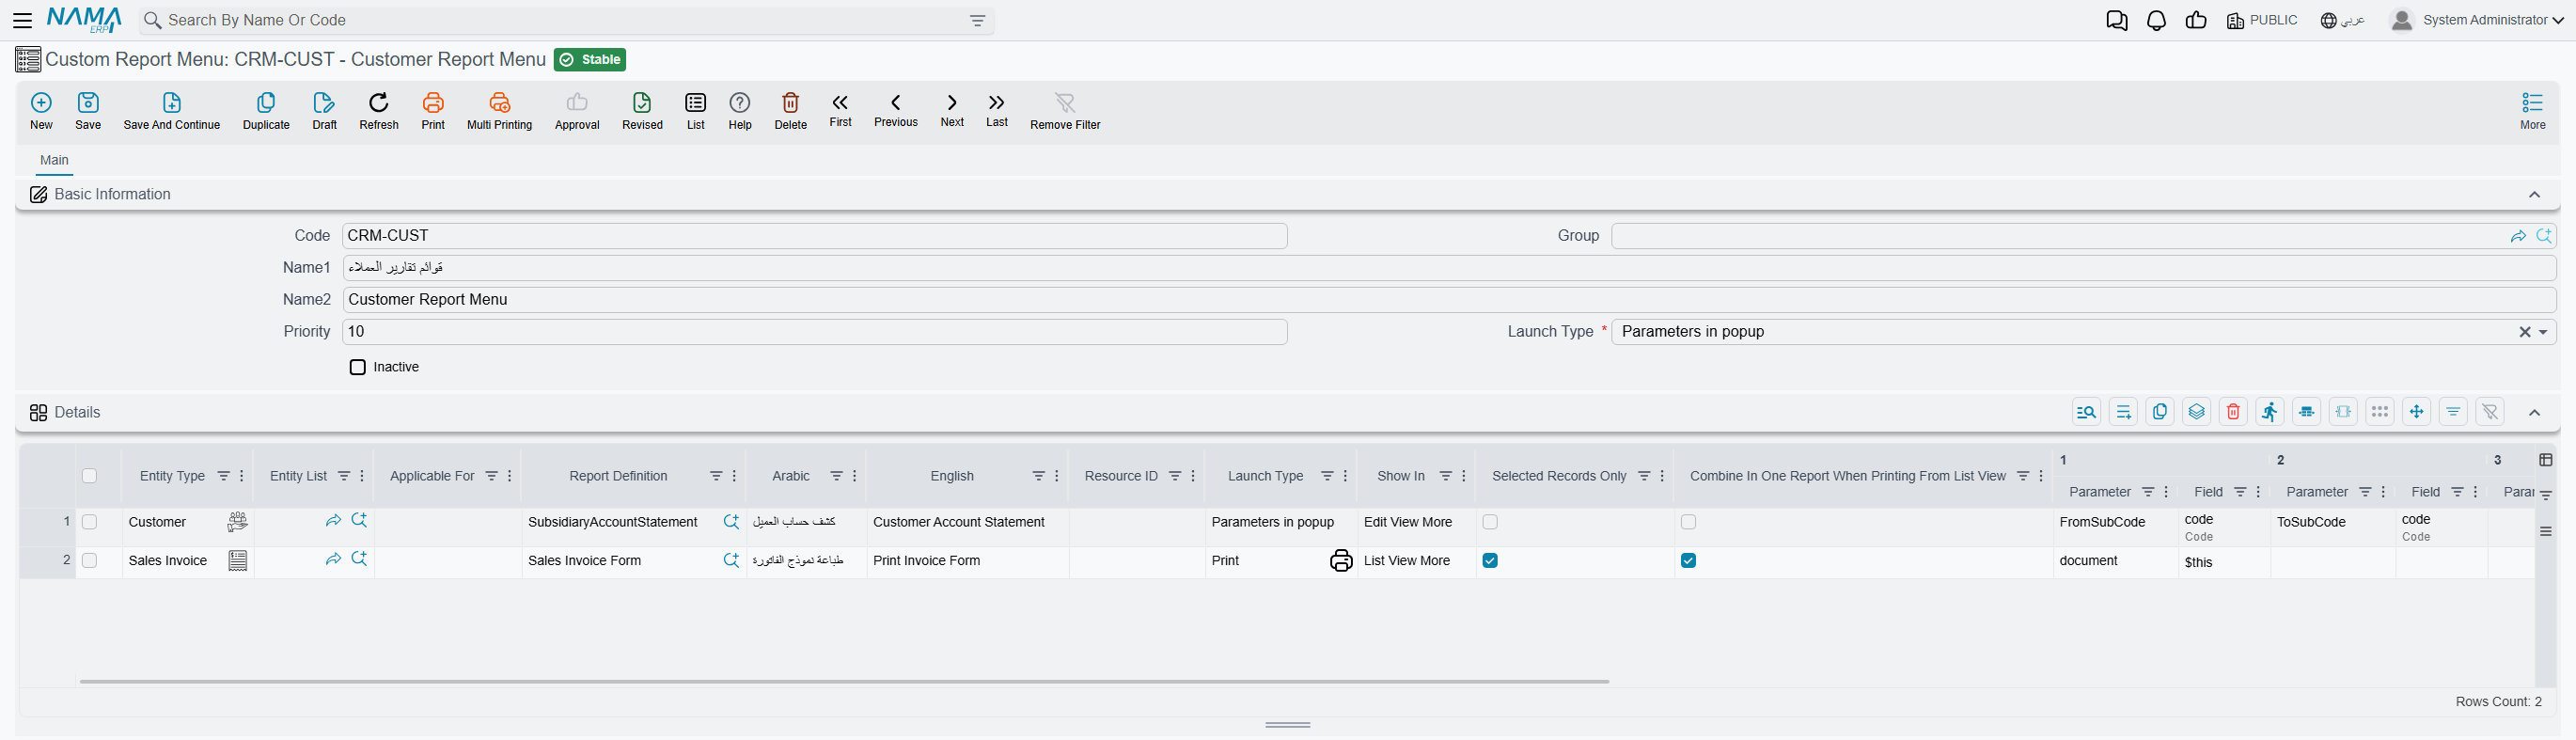The width and height of the screenshot is (2576, 740).
Task: Click the red trash icon in Details toolbar
Action: (2233, 412)
